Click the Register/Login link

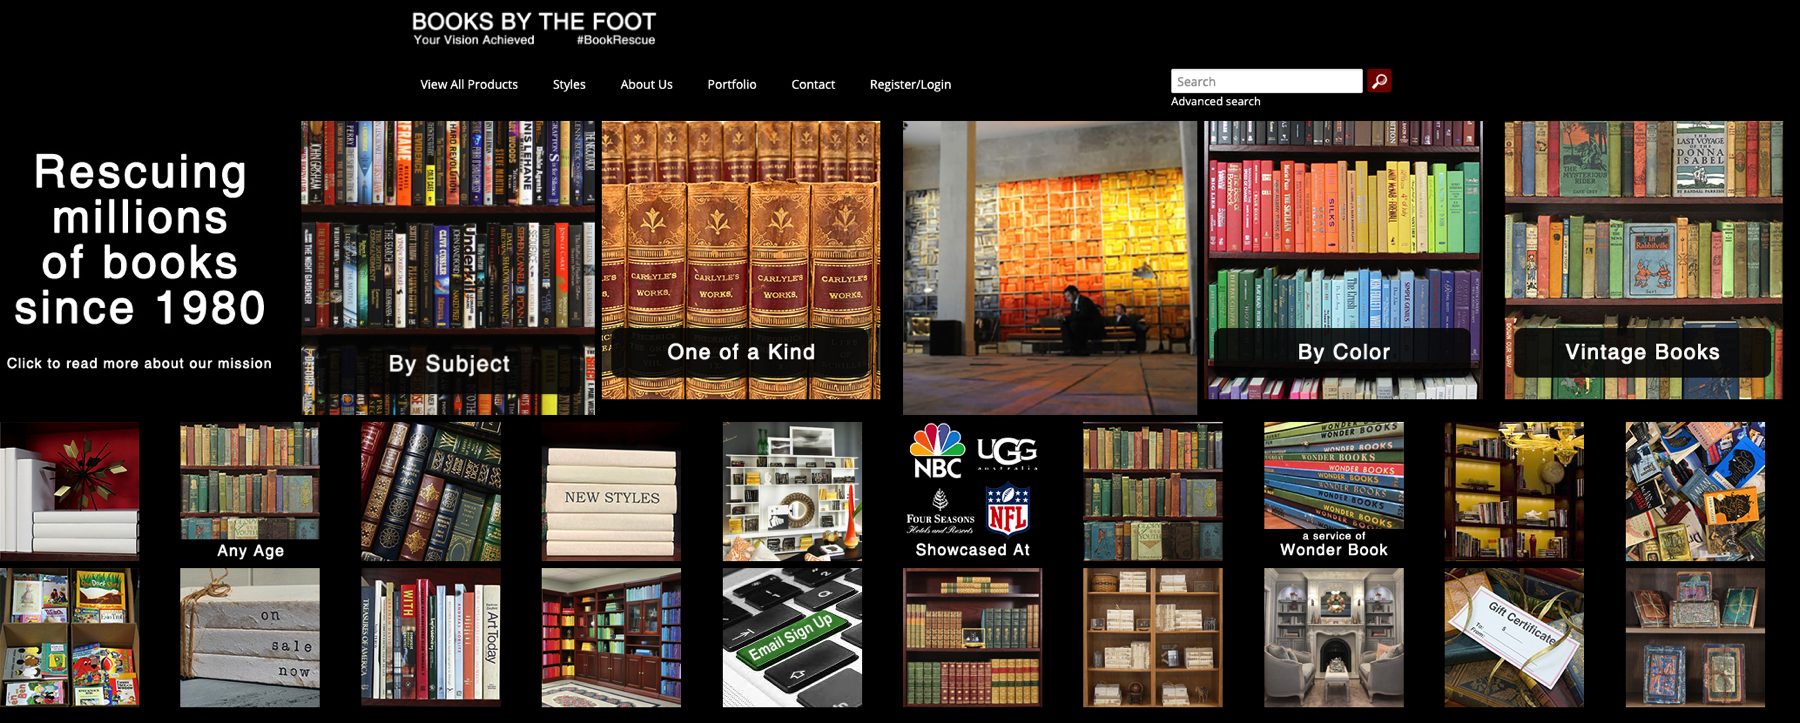click(x=910, y=84)
